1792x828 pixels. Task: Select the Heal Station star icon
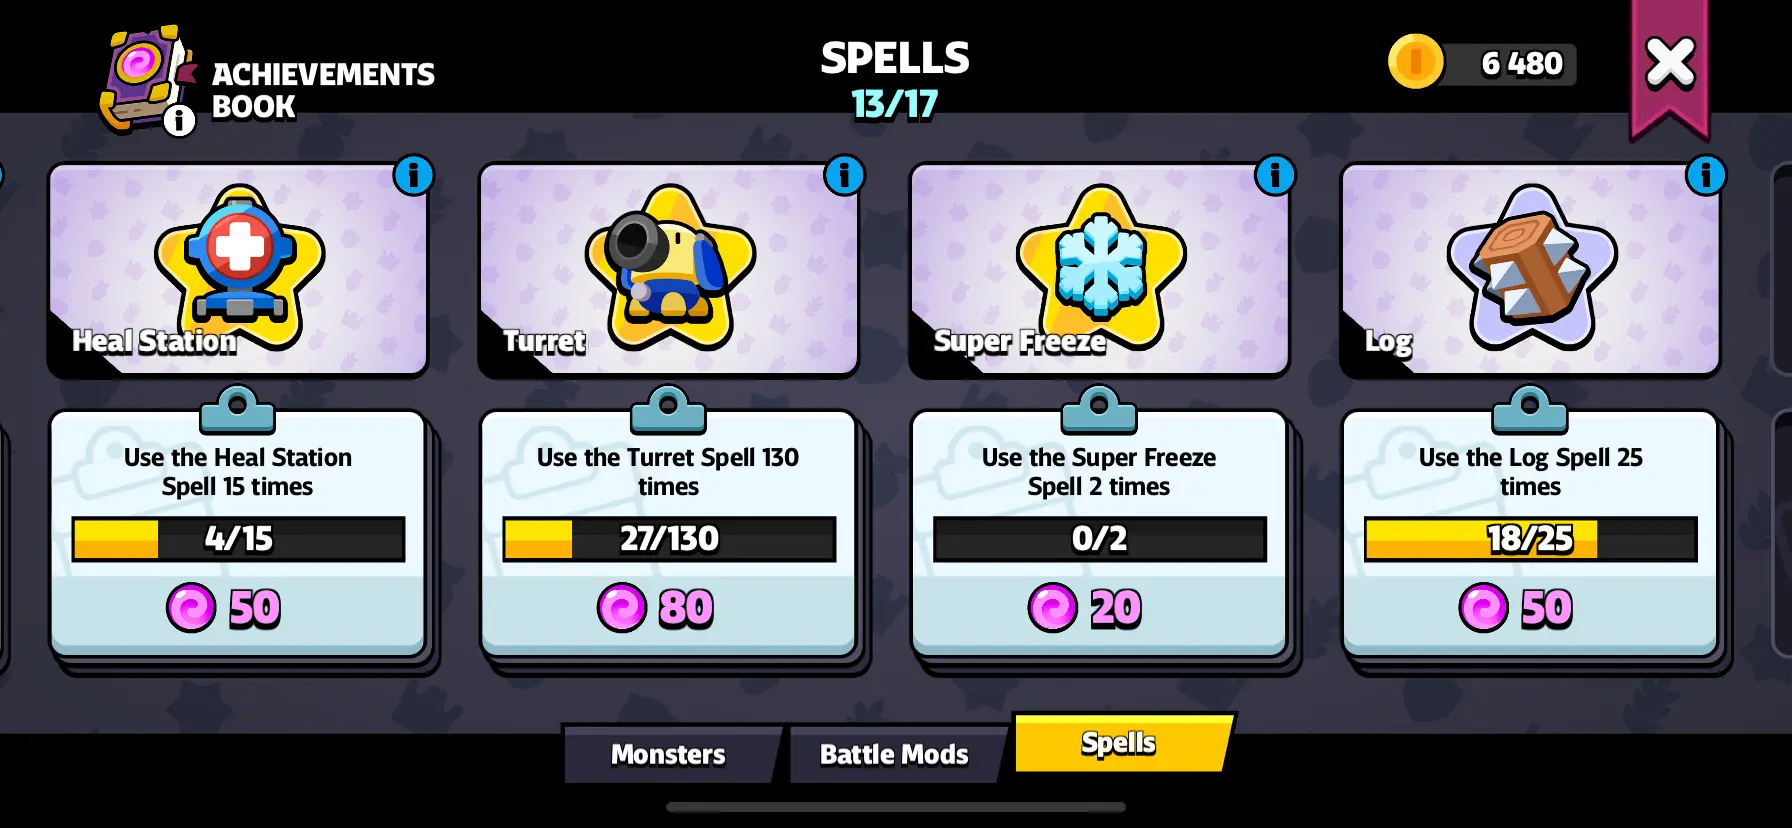pos(239,265)
